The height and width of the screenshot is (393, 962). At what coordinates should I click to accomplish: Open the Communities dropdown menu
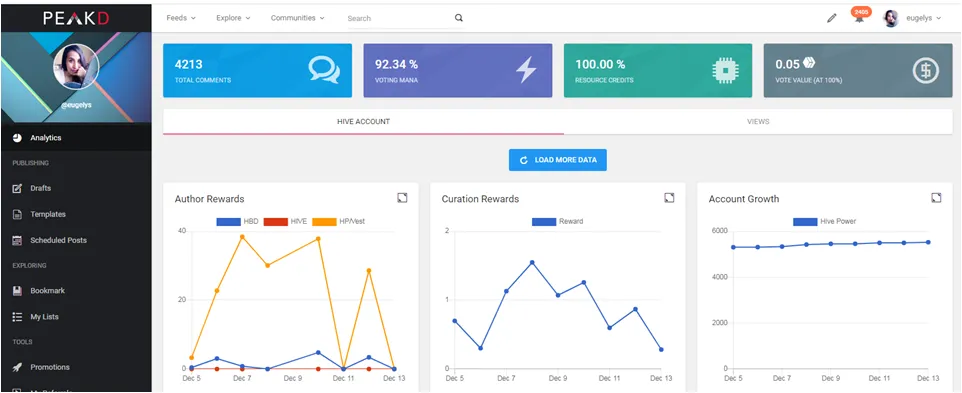[x=298, y=18]
